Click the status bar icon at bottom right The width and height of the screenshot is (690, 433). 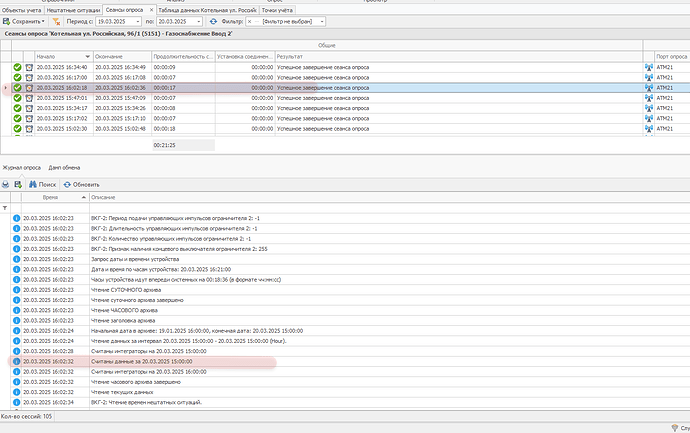[x=675, y=428]
